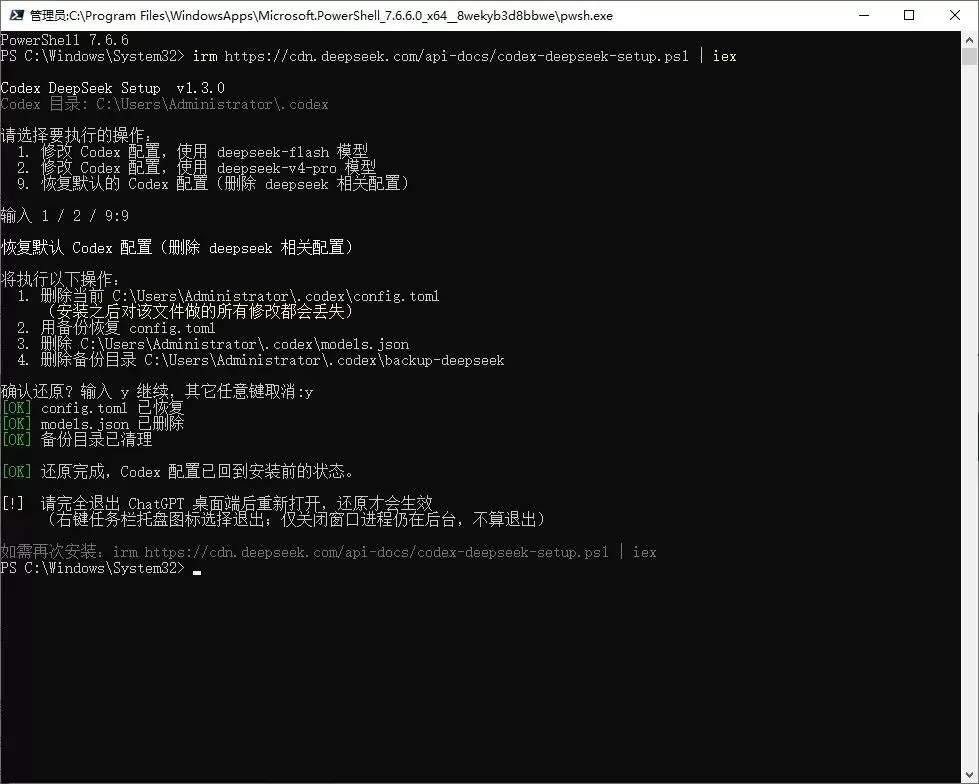Click step 4 删除备份目录 backup-deepseek line
Viewport: 979px width, 784px height.
tap(260, 360)
